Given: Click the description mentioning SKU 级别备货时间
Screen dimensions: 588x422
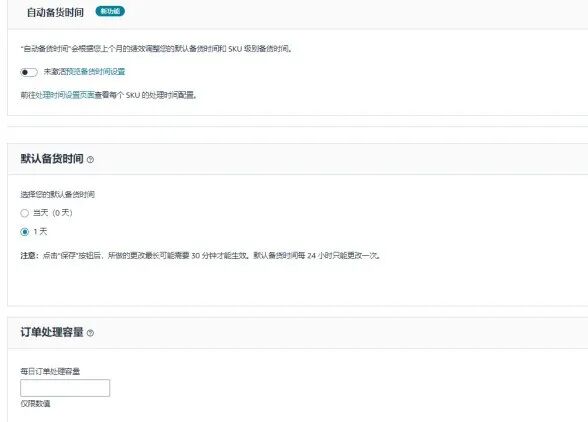Looking at the screenshot, I should click(x=156, y=49).
